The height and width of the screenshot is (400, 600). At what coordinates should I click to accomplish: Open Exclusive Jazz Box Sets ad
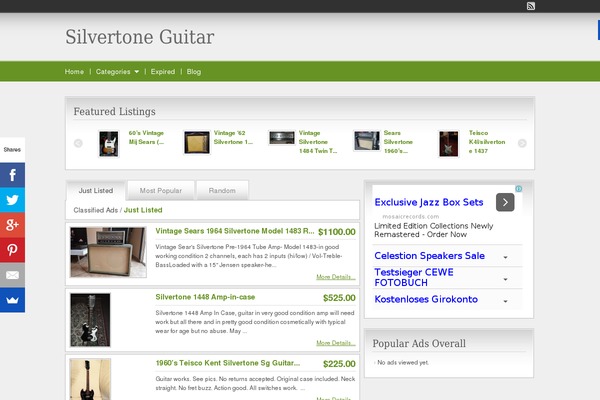429,202
